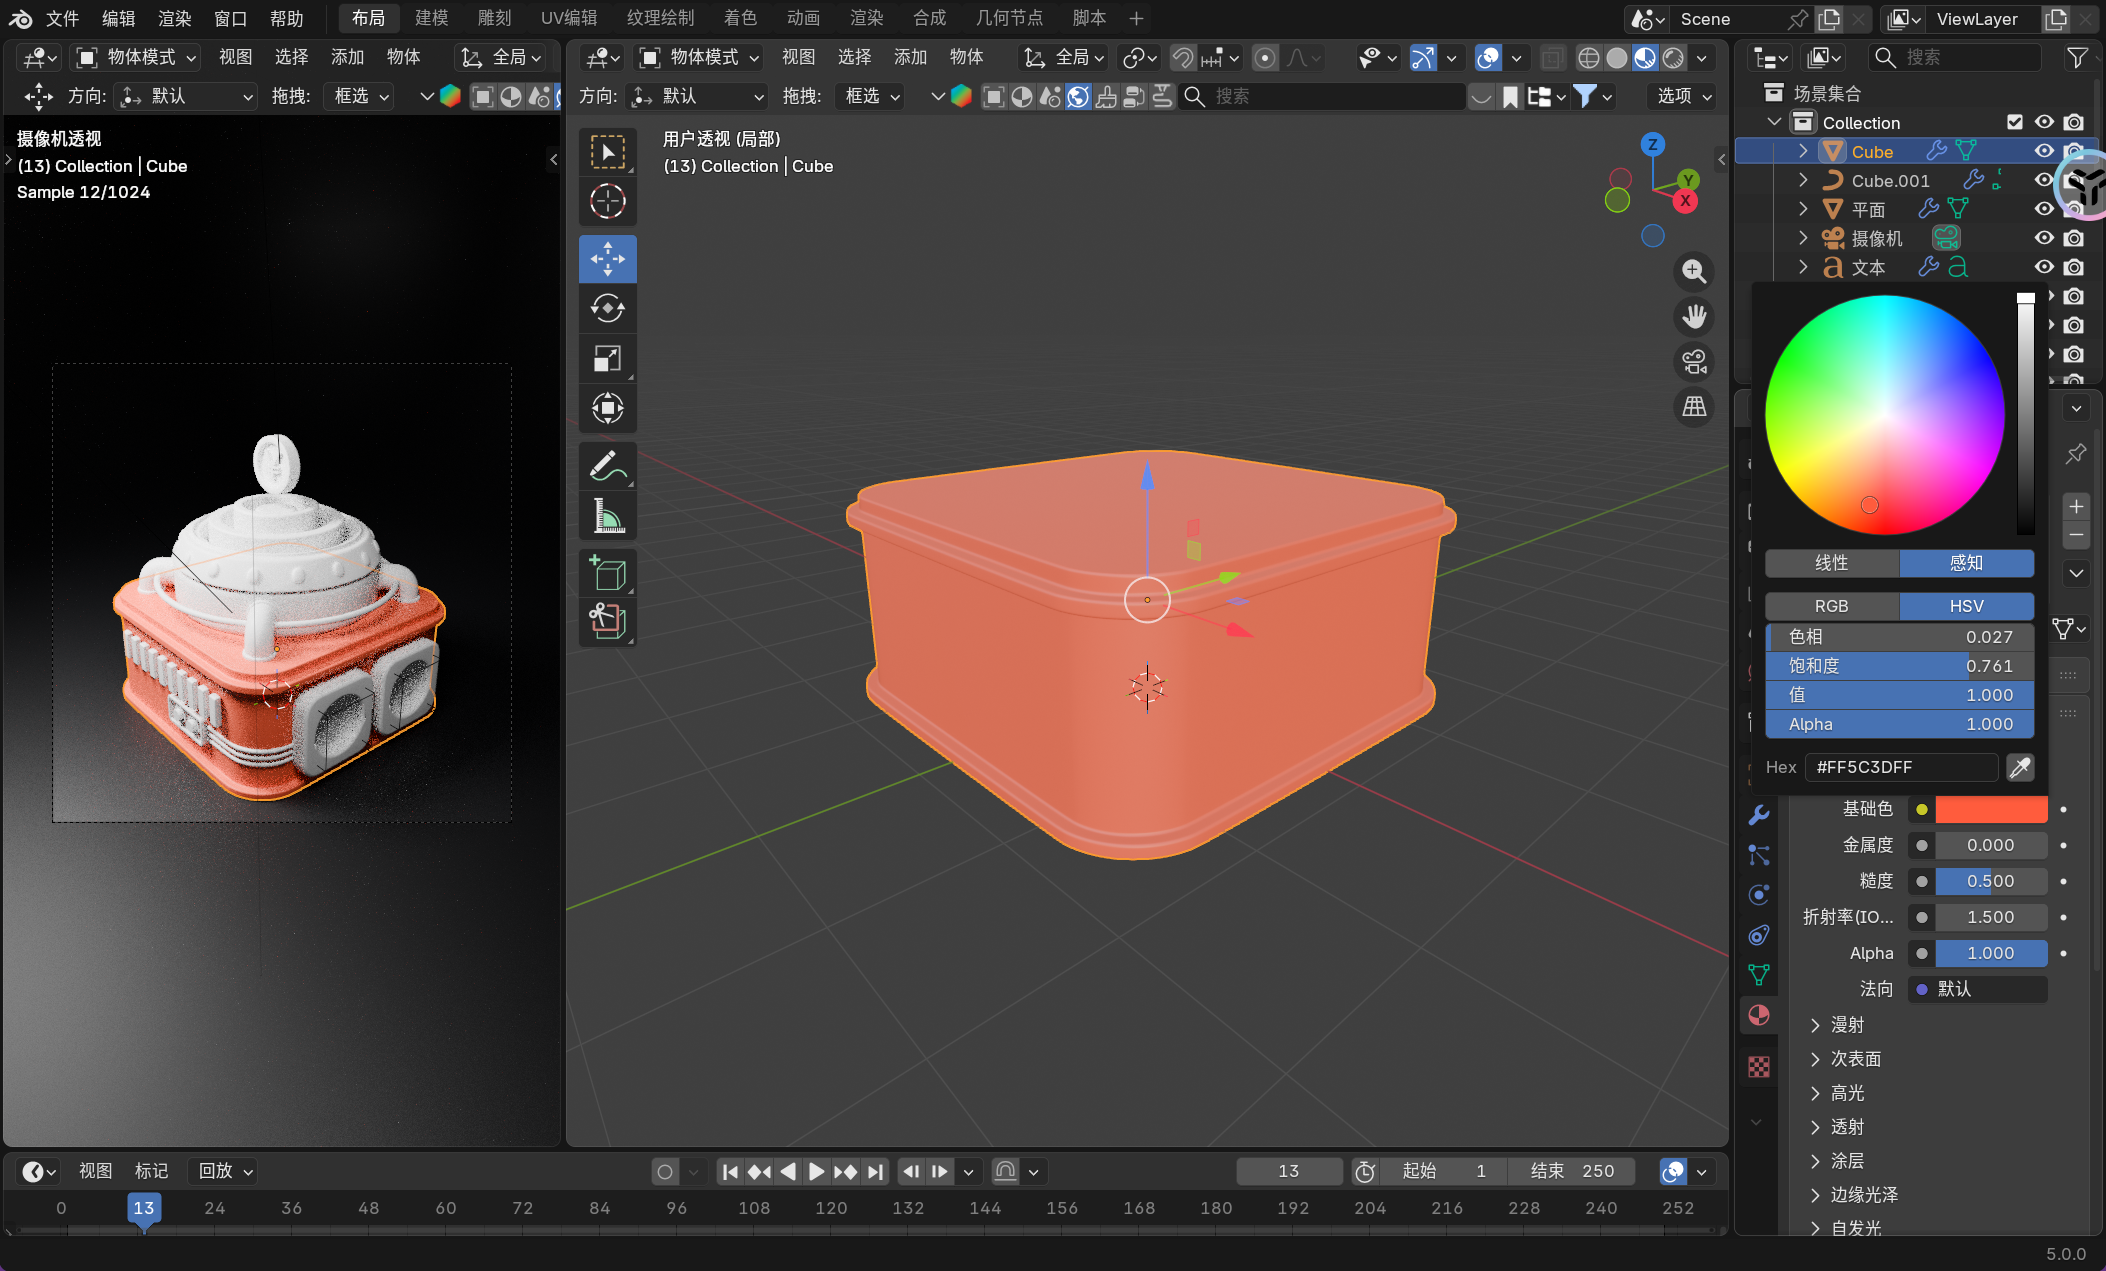Open the Material properties tab icon

pyautogui.click(x=1759, y=1015)
